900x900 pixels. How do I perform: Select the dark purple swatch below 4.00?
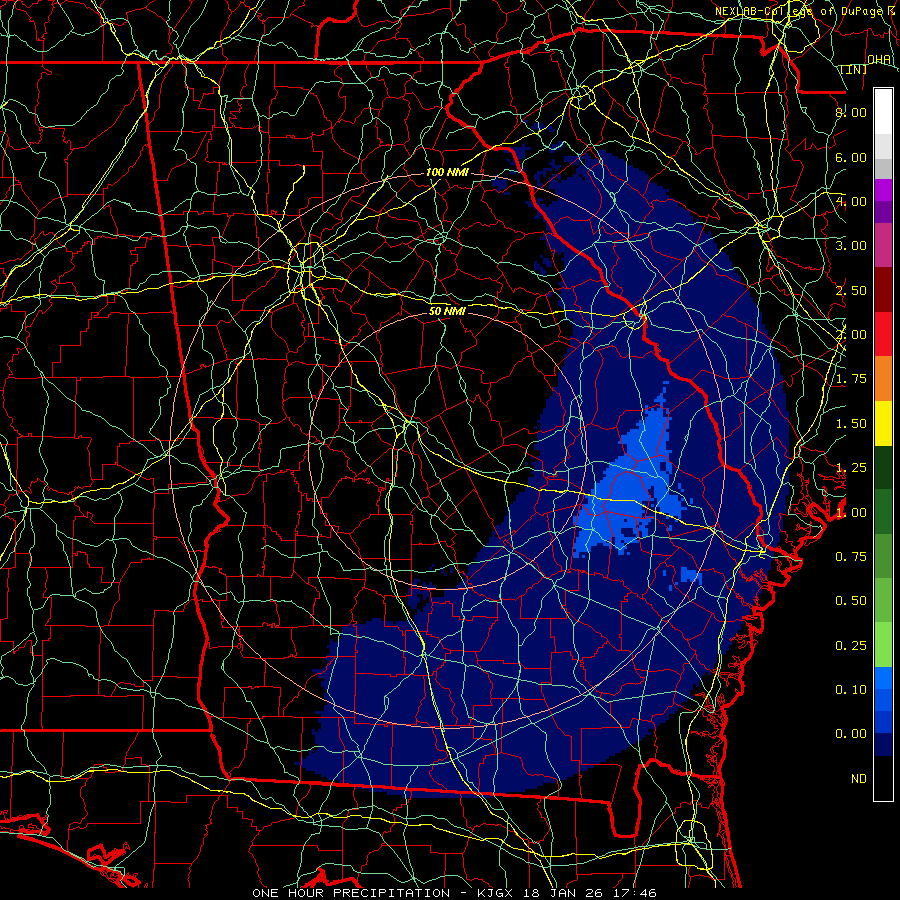(x=883, y=212)
